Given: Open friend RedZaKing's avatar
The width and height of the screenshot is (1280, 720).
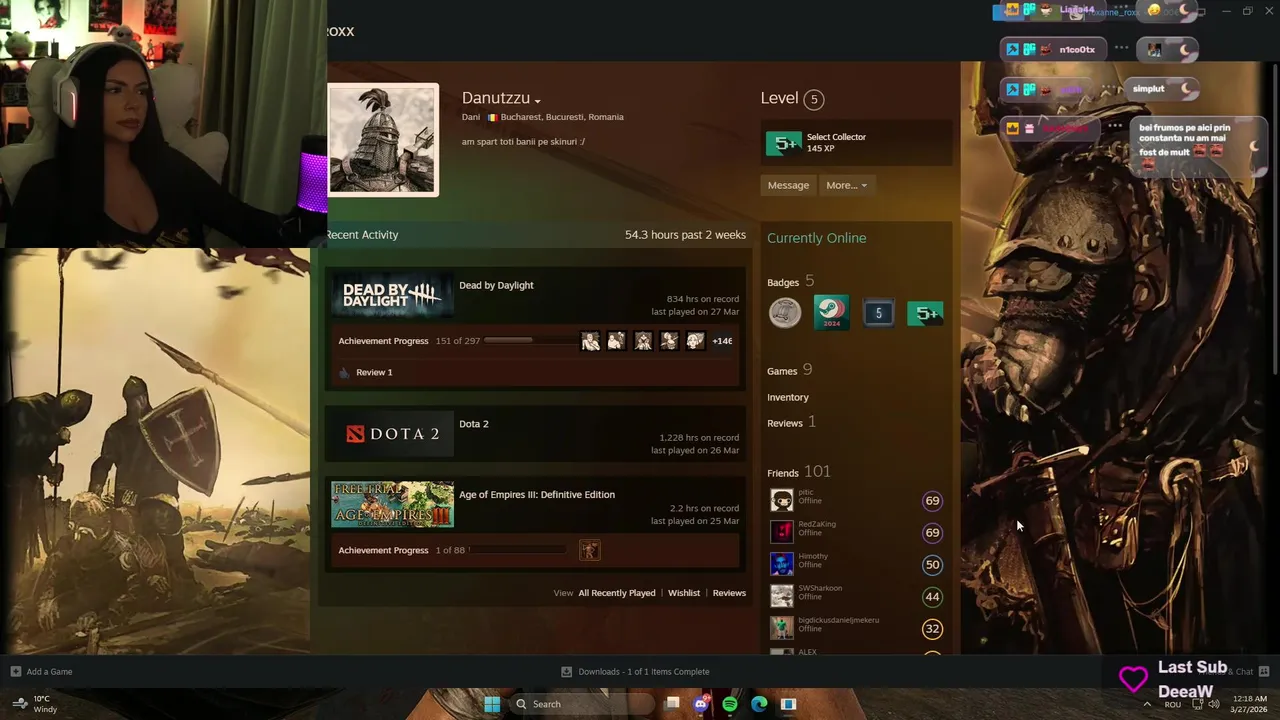Looking at the screenshot, I should point(782,532).
